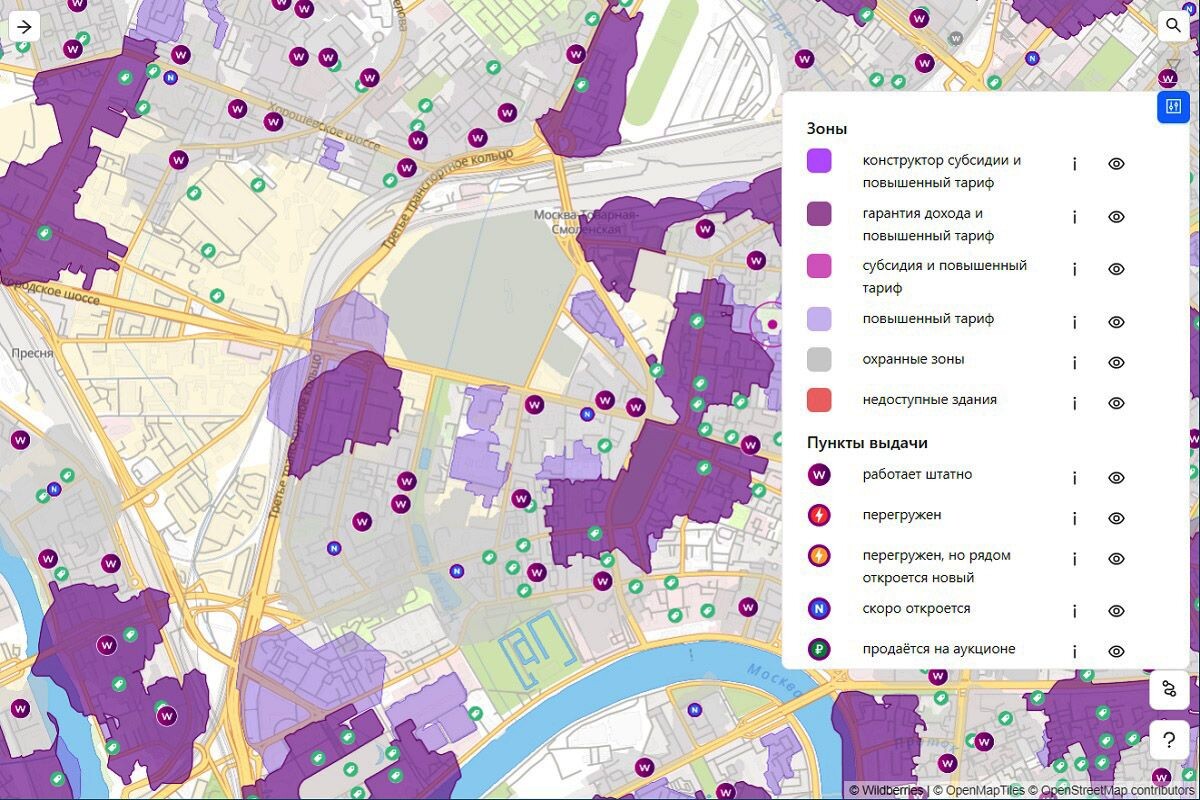This screenshot has height=800, width=1200.
Task: Open the route tool button
Action: point(1169,689)
